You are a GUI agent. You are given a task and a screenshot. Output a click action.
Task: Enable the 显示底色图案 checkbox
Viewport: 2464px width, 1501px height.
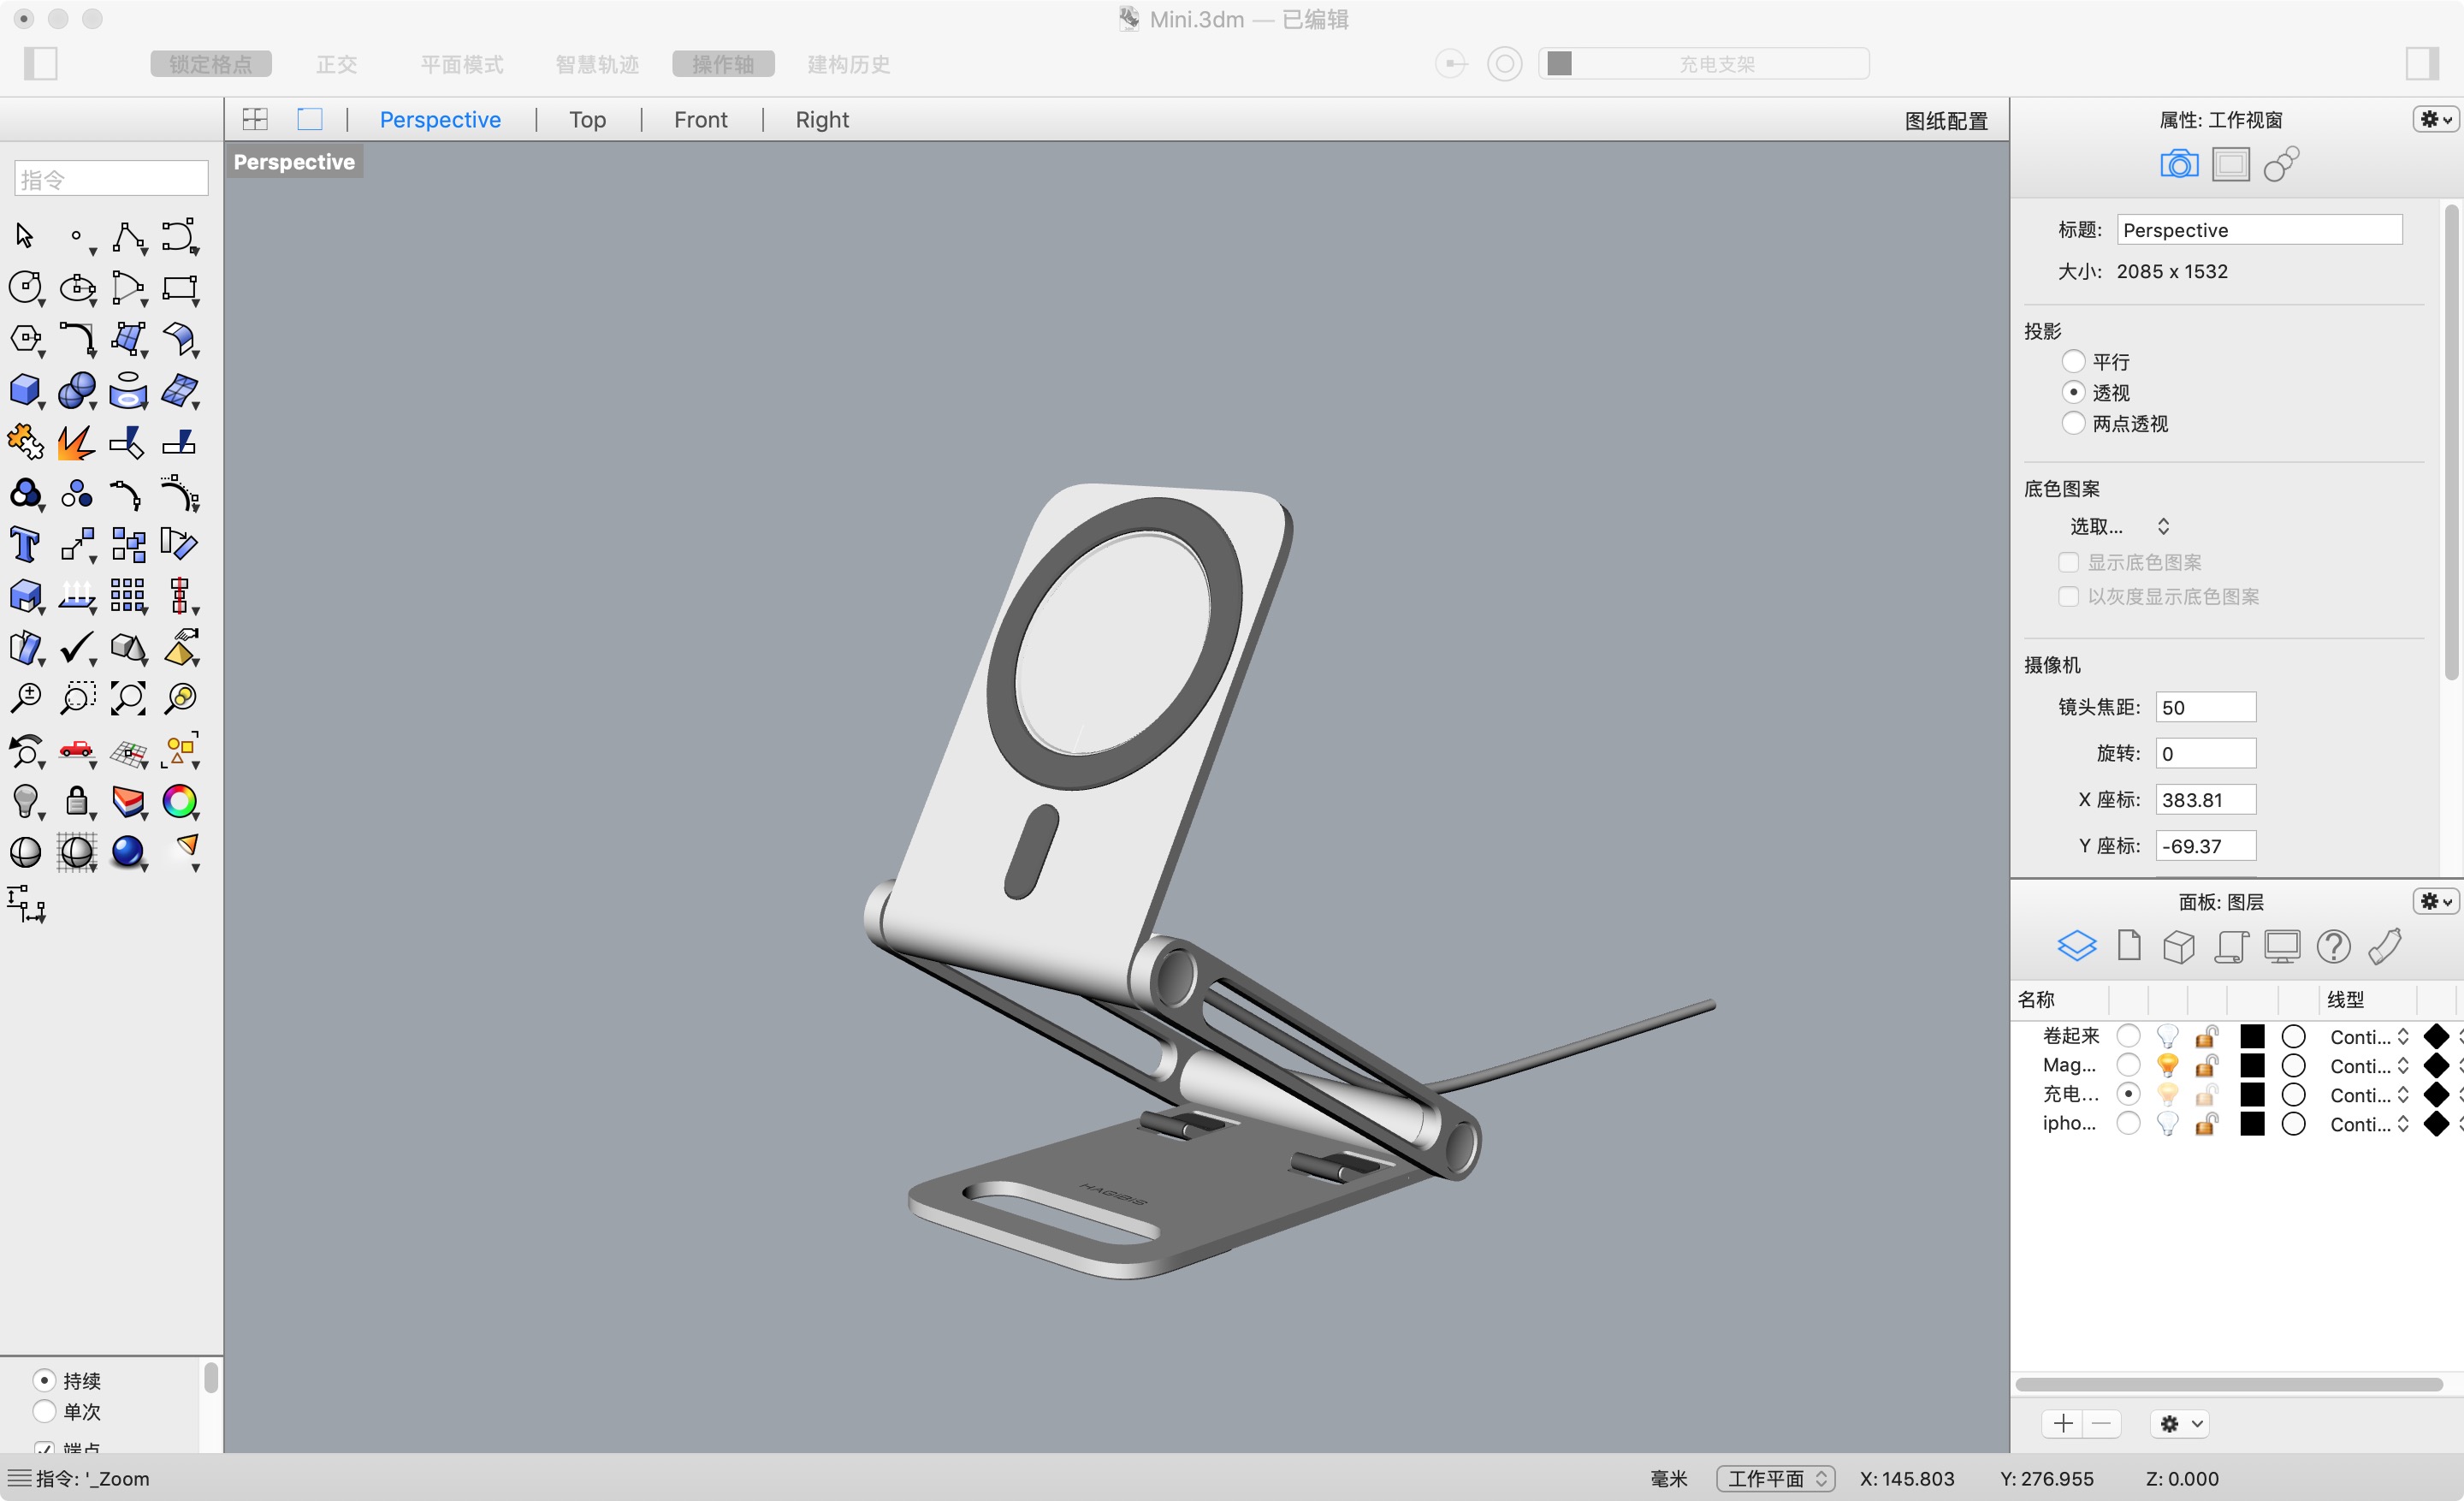point(2069,562)
